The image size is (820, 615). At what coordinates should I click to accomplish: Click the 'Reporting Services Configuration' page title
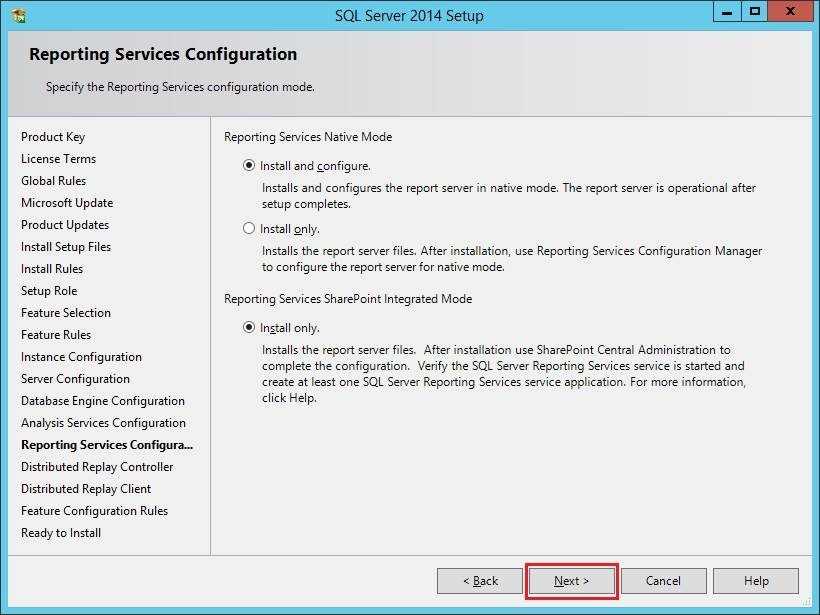coord(163,54)
